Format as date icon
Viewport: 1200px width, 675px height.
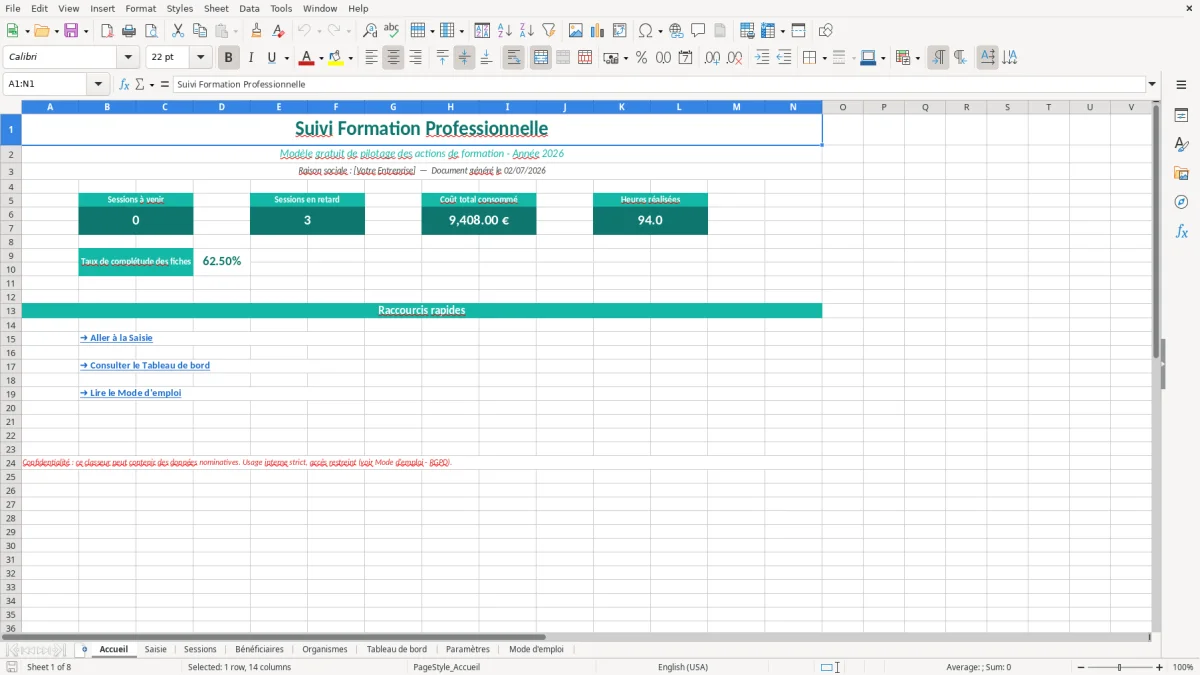[685, 58]
